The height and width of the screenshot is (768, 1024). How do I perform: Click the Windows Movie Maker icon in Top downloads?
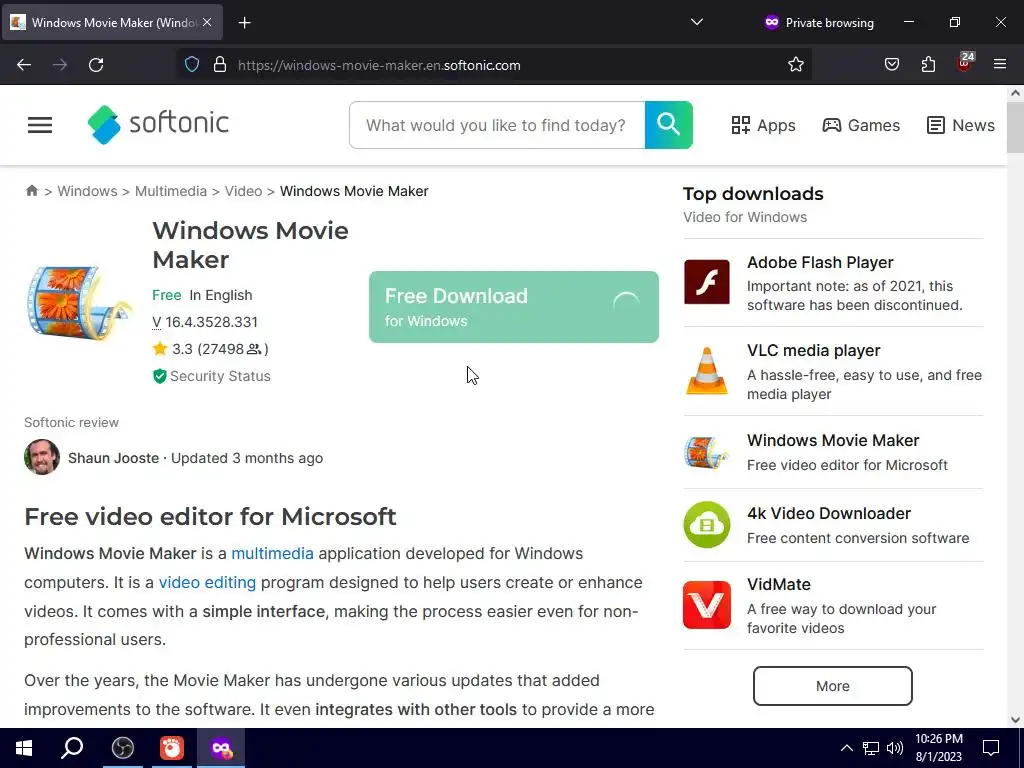click(707, 452)
